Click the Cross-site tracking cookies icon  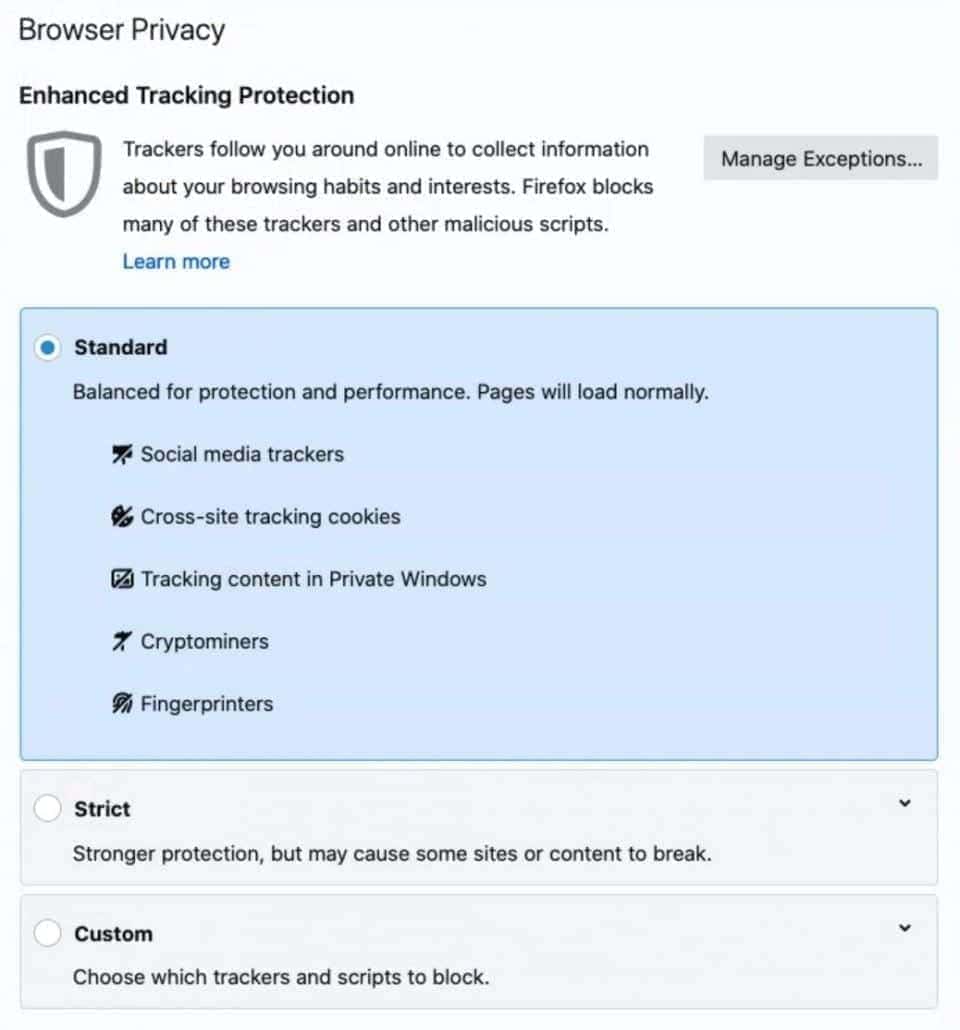tap(122, 516)
